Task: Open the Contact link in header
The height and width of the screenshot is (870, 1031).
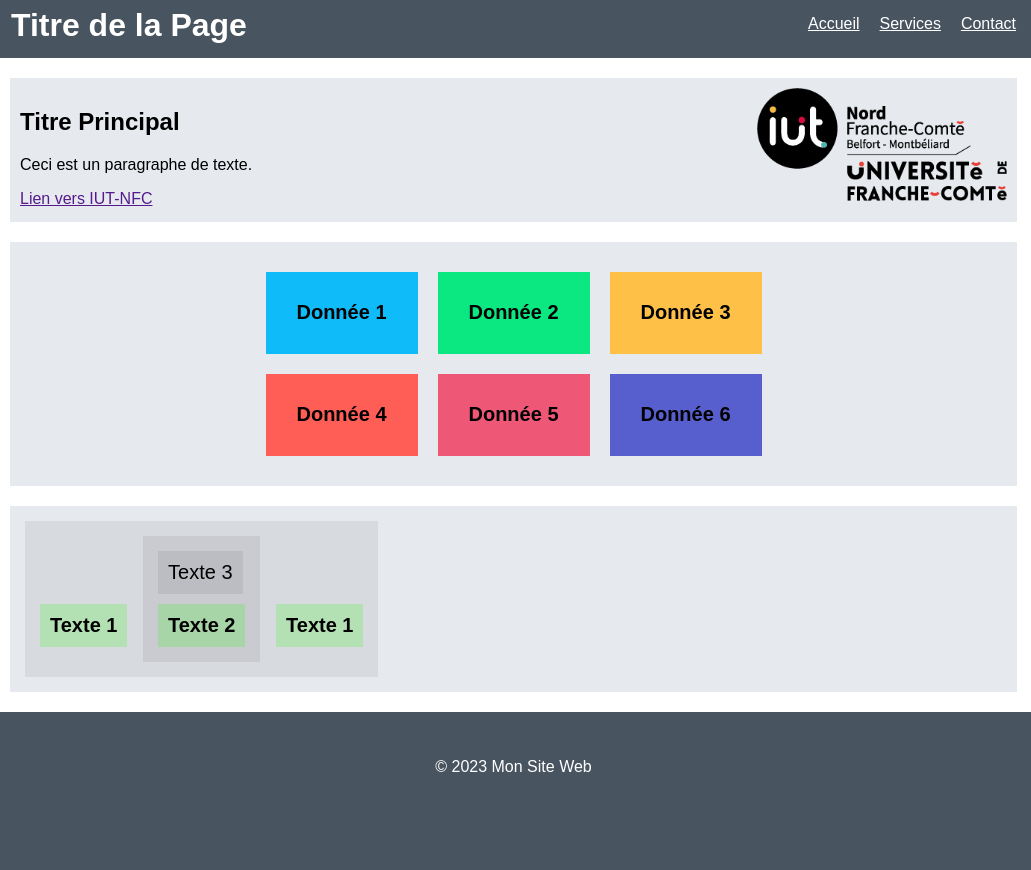Action: [x=987, y=24]
